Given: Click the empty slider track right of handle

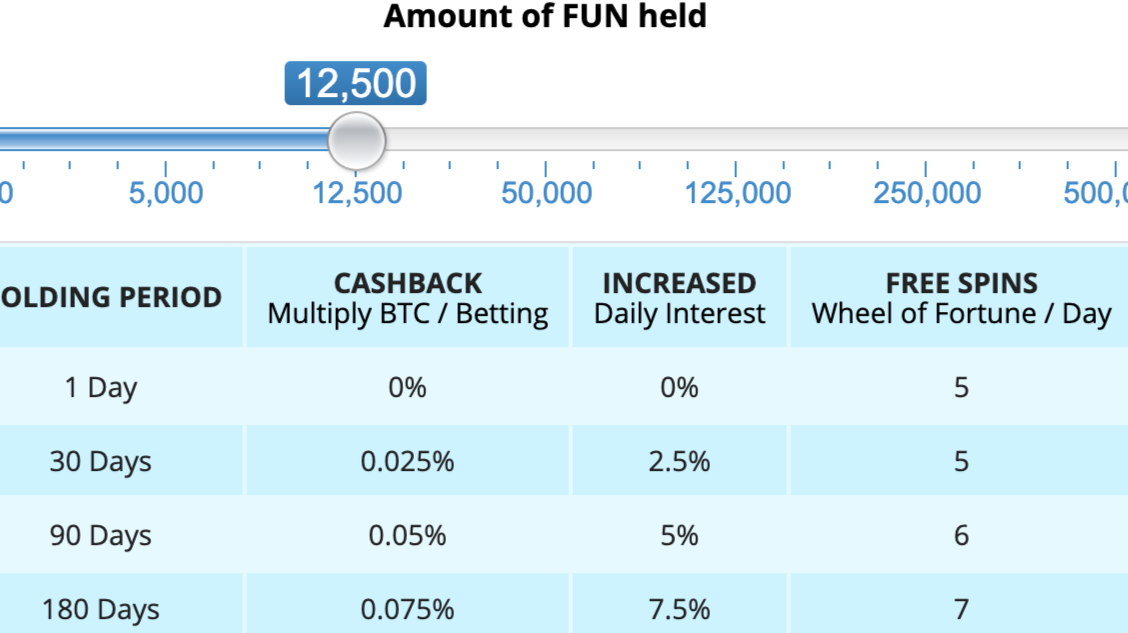Looking at the screenshot, I should (757, 140).
